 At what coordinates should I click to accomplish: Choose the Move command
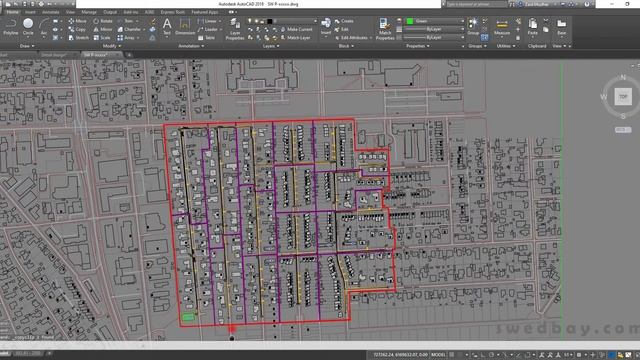(x=77, y=21)
